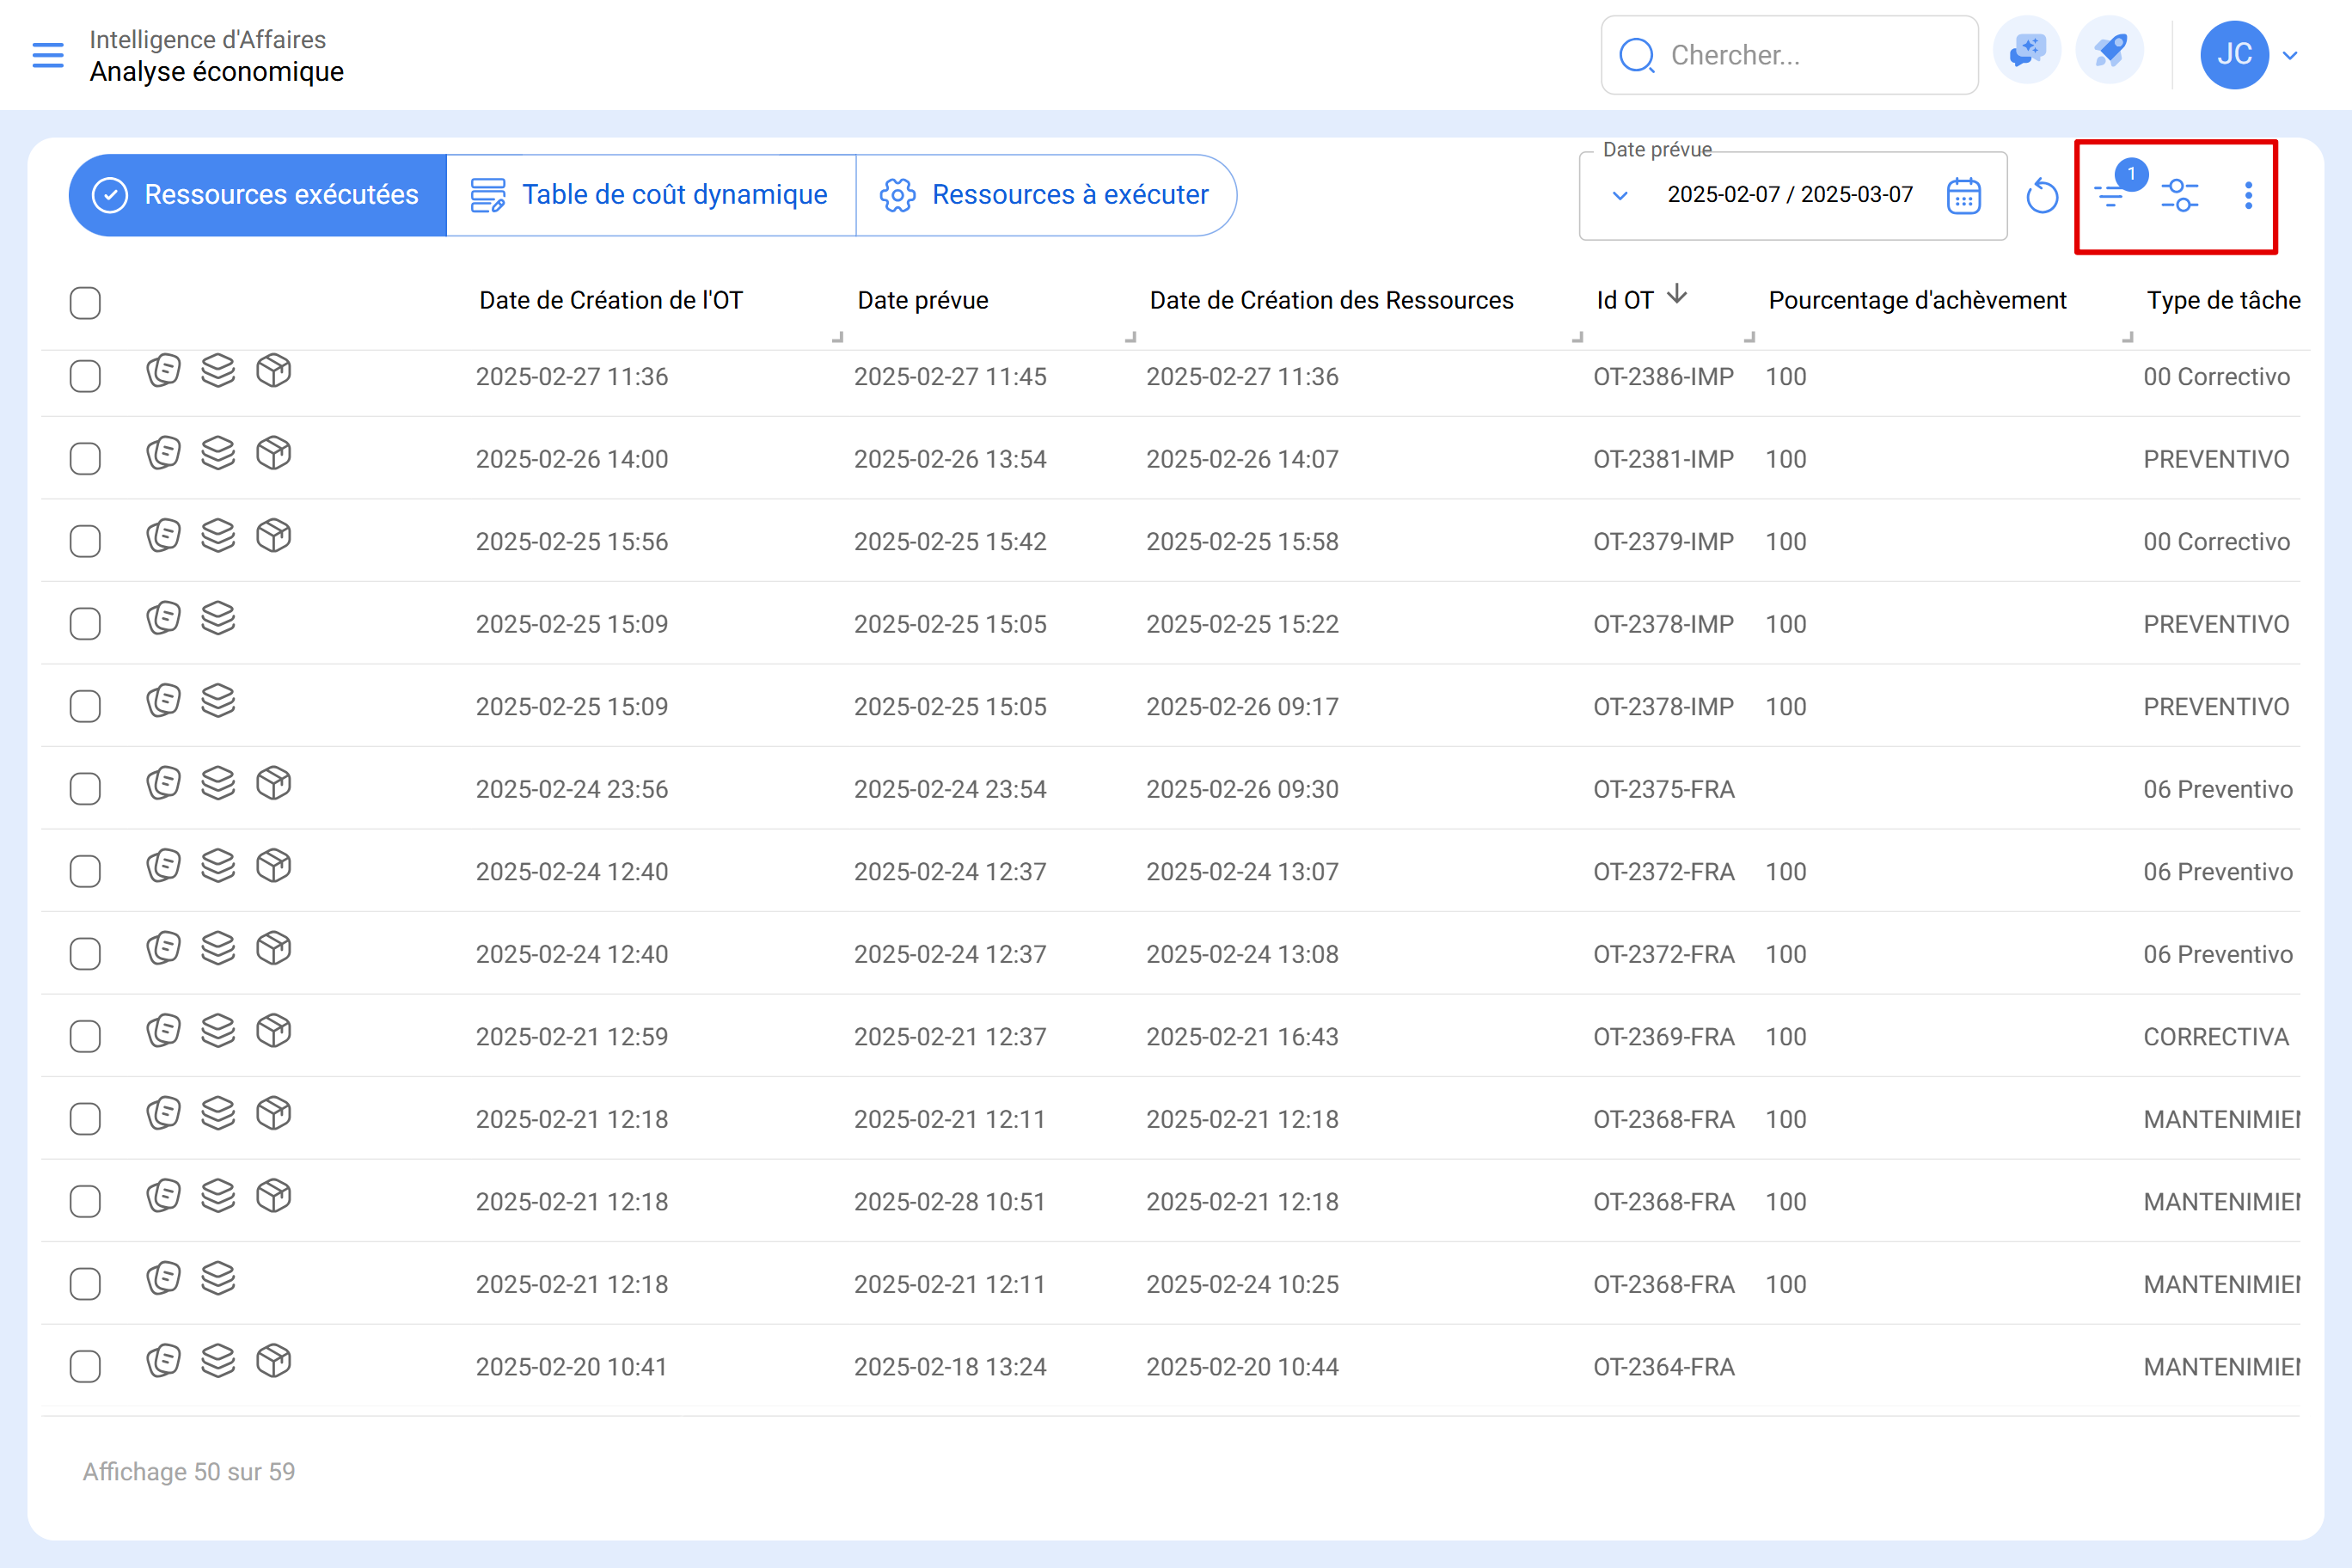The height and width of the screenshot is (1568, 2352).
Task: Check the OT-2375-FRA row checkbox
Action: (x=85, y=789)
